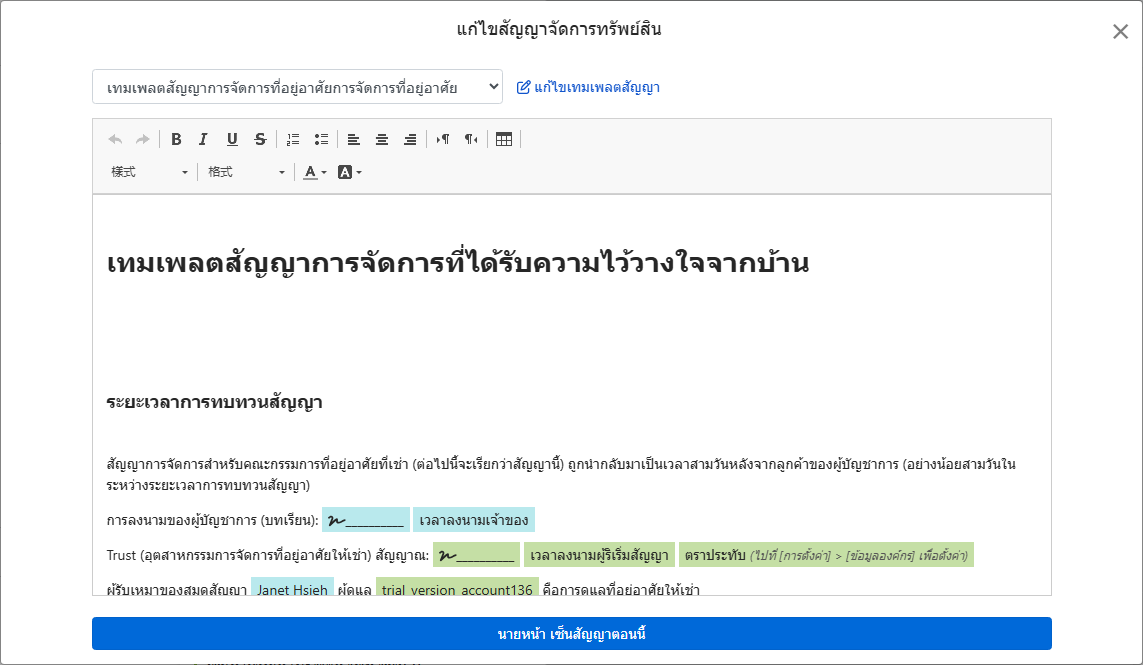1143x665 pixels.
Task: Insert a table
Action: (x=504, y=139)
